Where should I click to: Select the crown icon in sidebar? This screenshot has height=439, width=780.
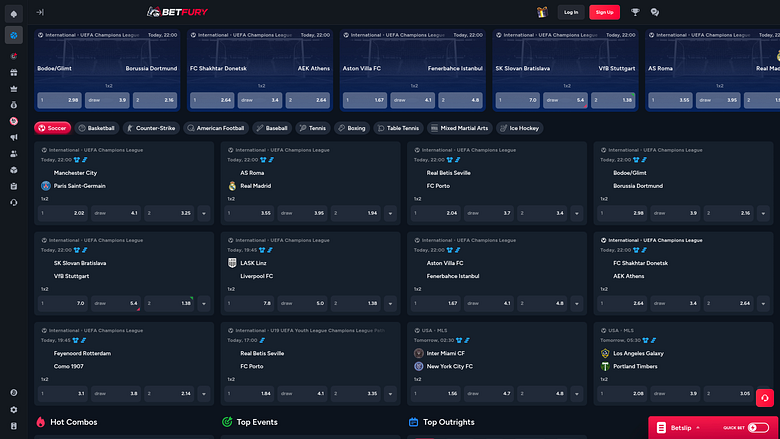pos(13,88)
